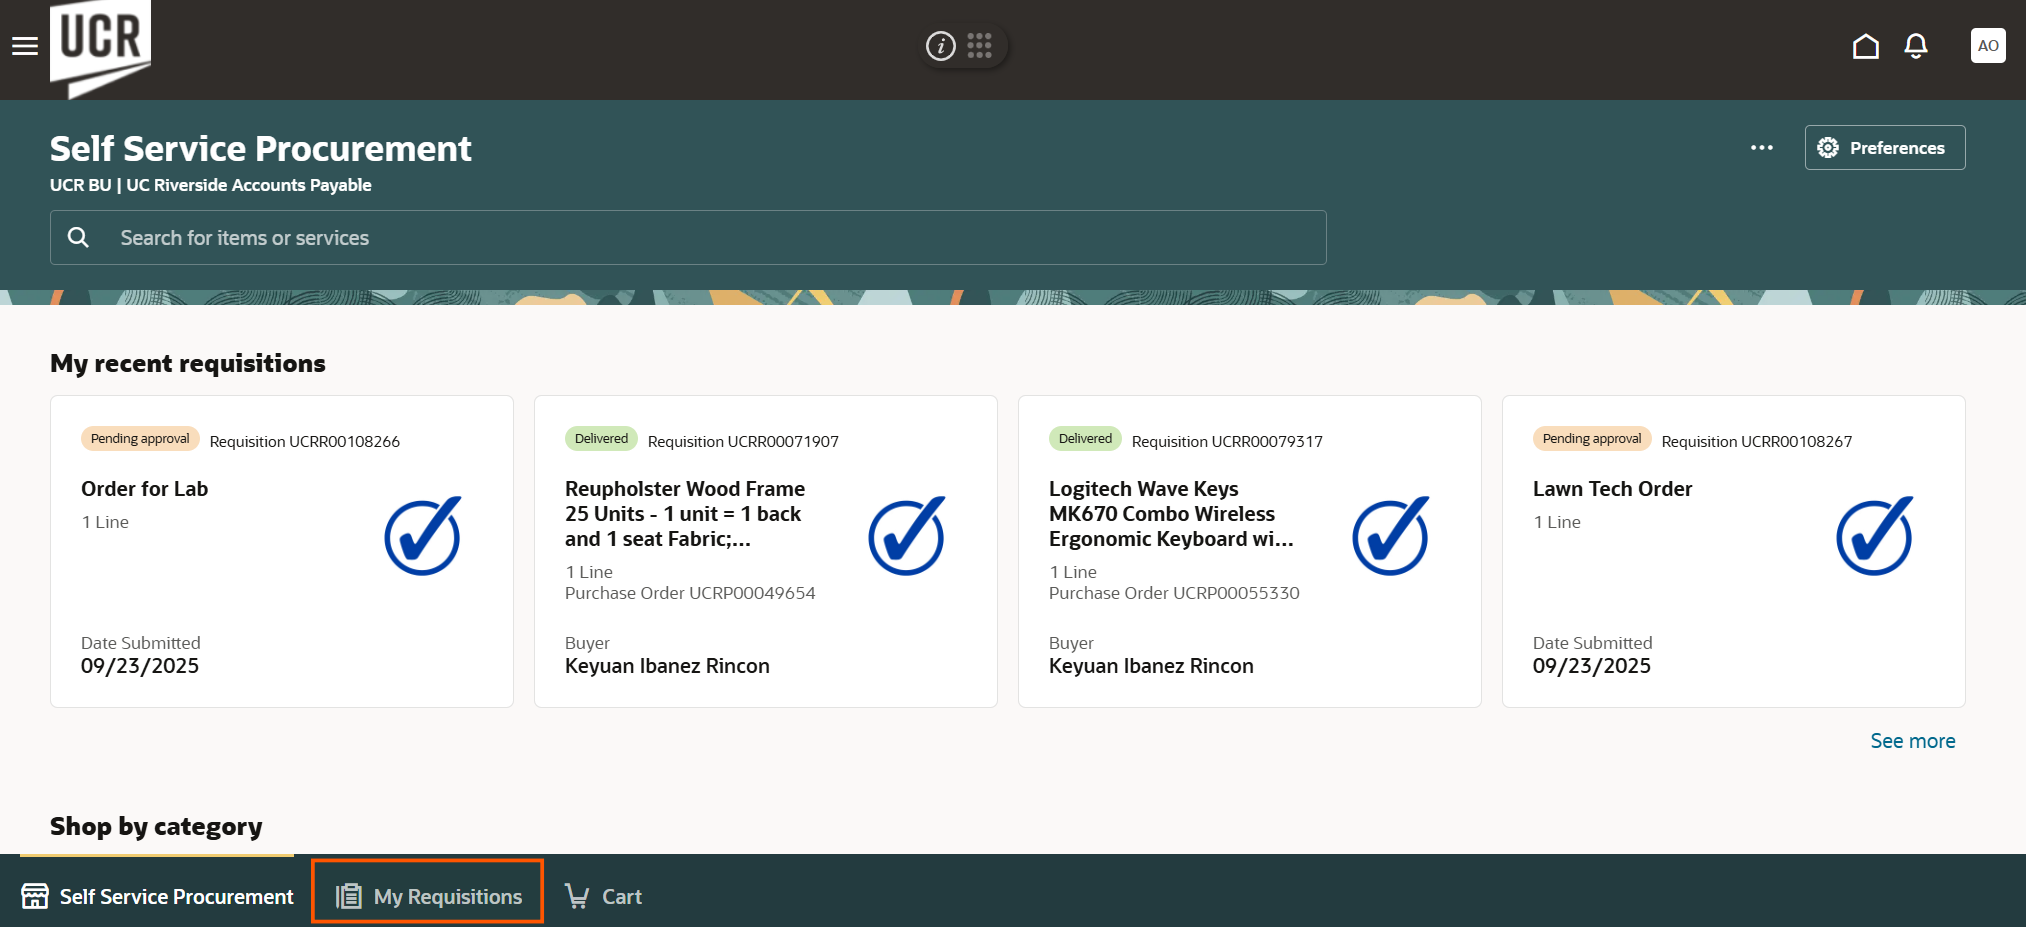Image resolution: width=2026 pixels, height=927 pixels.
Task: Open the apps grid icon
Action: pos(980,46)
